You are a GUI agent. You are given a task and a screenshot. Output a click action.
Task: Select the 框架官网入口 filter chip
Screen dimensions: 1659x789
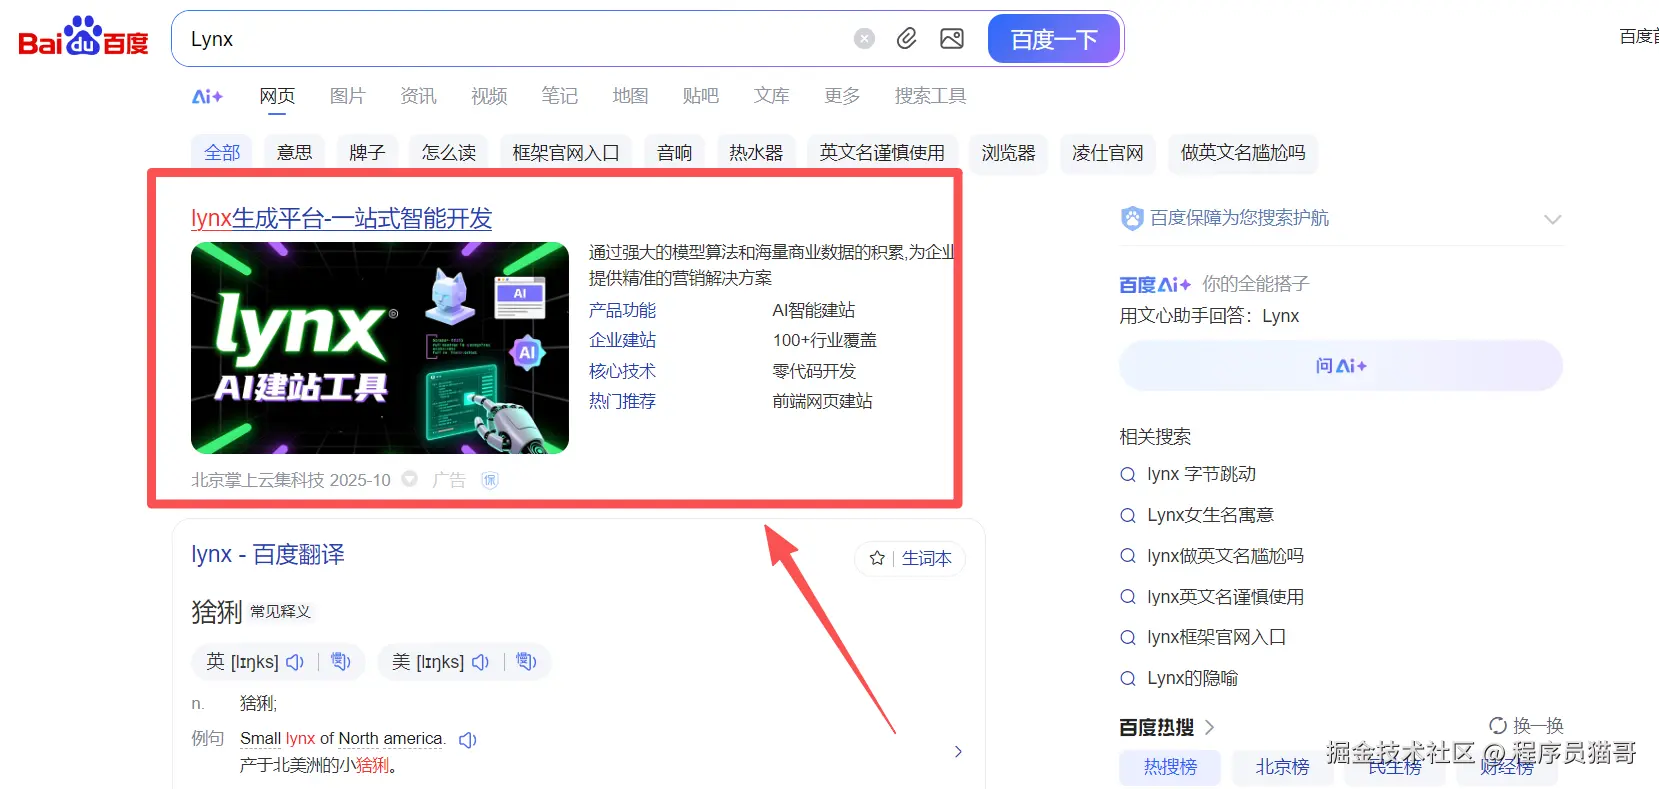tap(566, 153)
